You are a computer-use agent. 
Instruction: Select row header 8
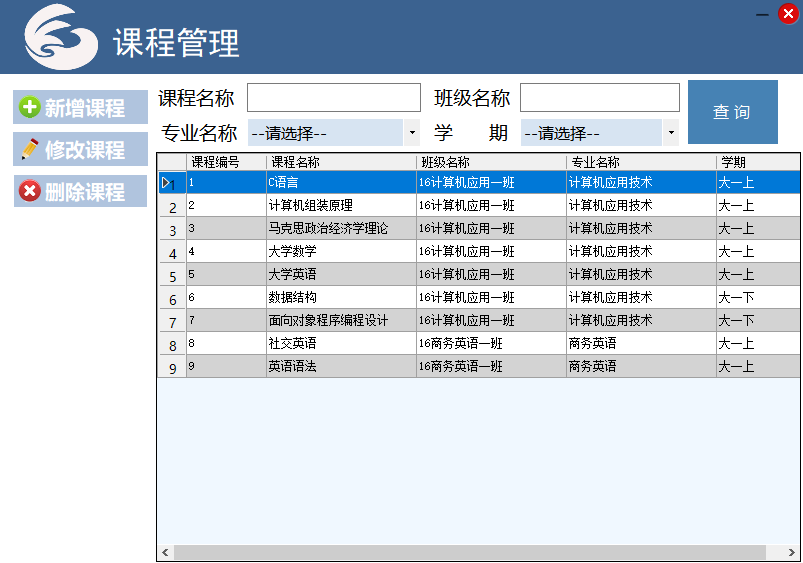pos(172,344)
